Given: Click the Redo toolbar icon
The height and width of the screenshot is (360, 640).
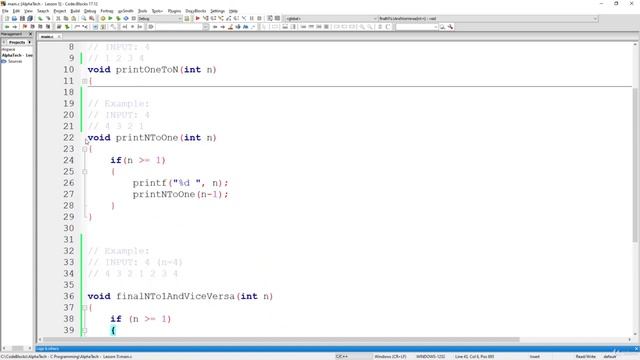Looking at the screenshot, I should pos(48,18).
